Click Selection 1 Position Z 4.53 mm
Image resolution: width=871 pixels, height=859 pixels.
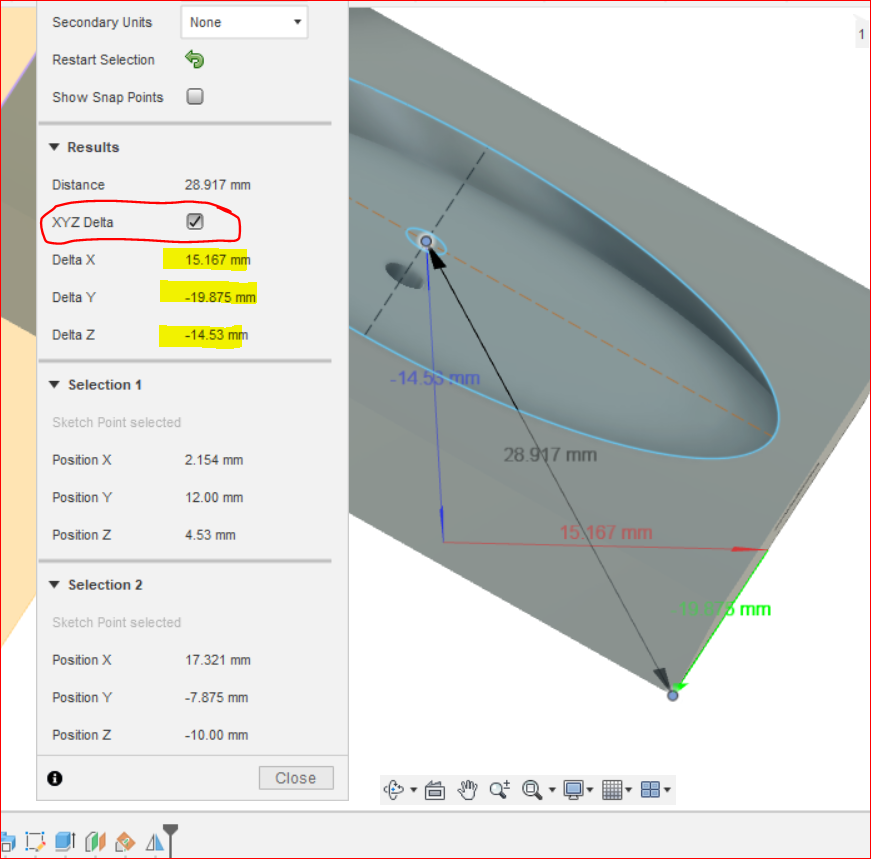pyautogui.click(x=210, y=535)
